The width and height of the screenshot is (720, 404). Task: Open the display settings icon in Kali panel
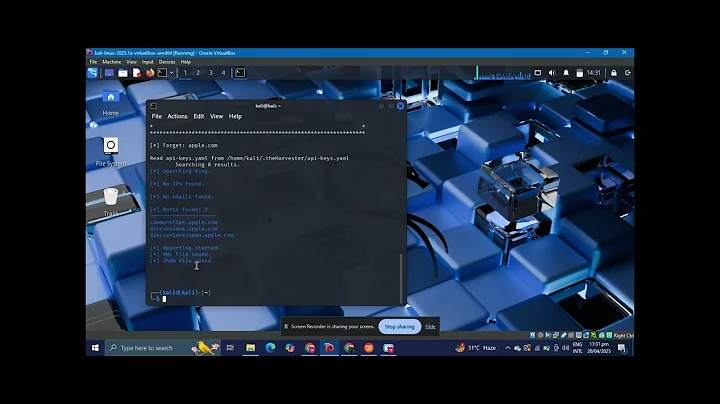tap(538, 73)
